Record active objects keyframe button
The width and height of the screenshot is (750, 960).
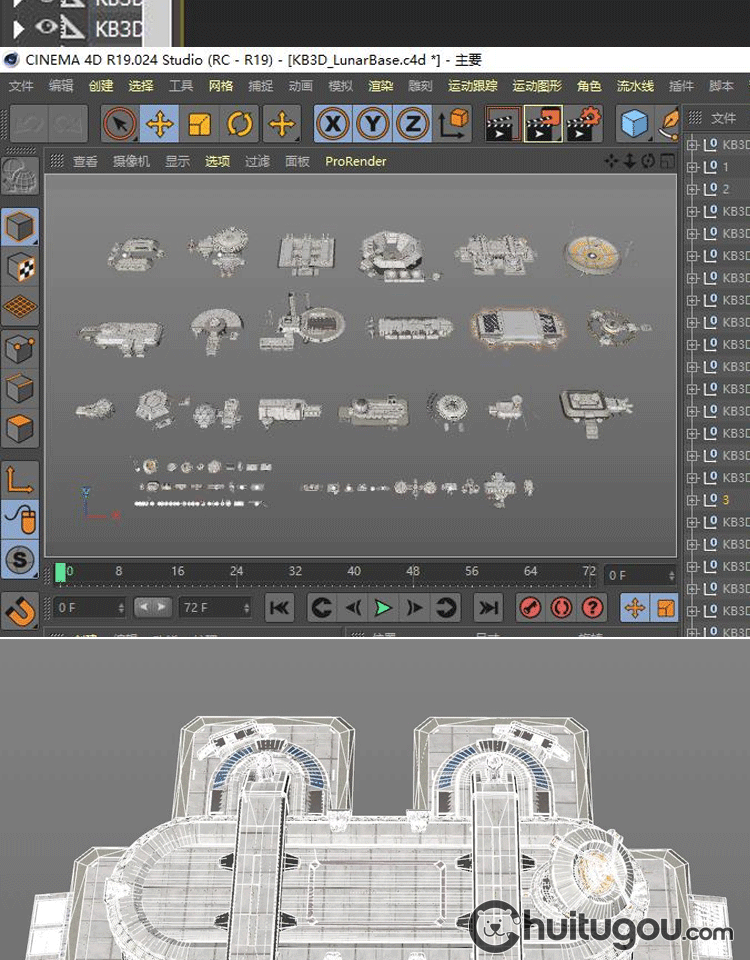click(530, 608)
